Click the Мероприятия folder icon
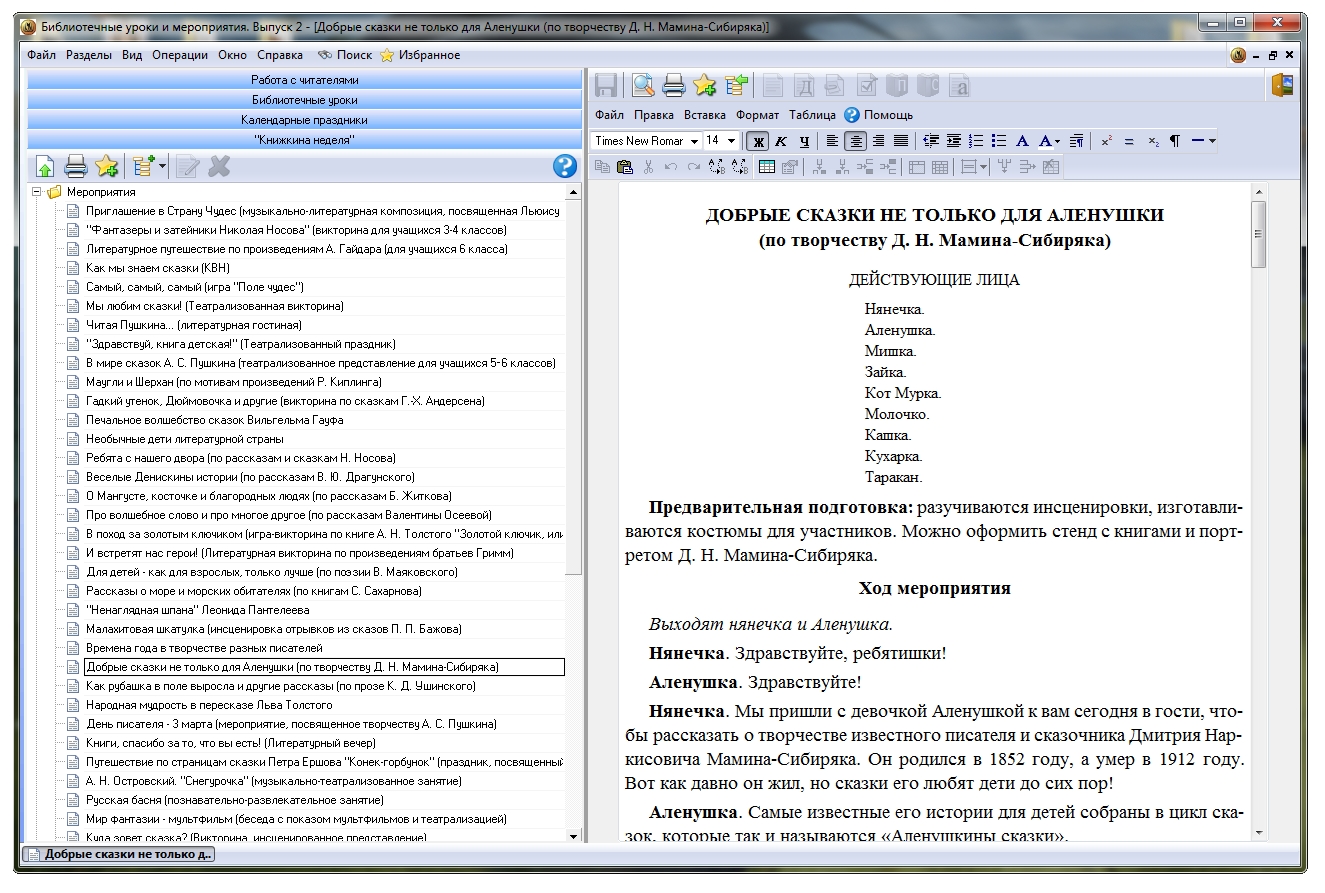The height and width of the screenshot is (893, 1325). point(54,192)
